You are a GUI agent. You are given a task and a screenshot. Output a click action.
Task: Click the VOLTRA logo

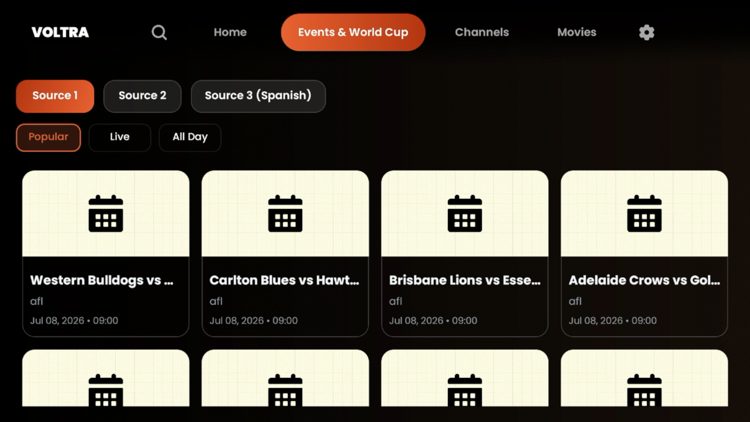tap(60, 32)
